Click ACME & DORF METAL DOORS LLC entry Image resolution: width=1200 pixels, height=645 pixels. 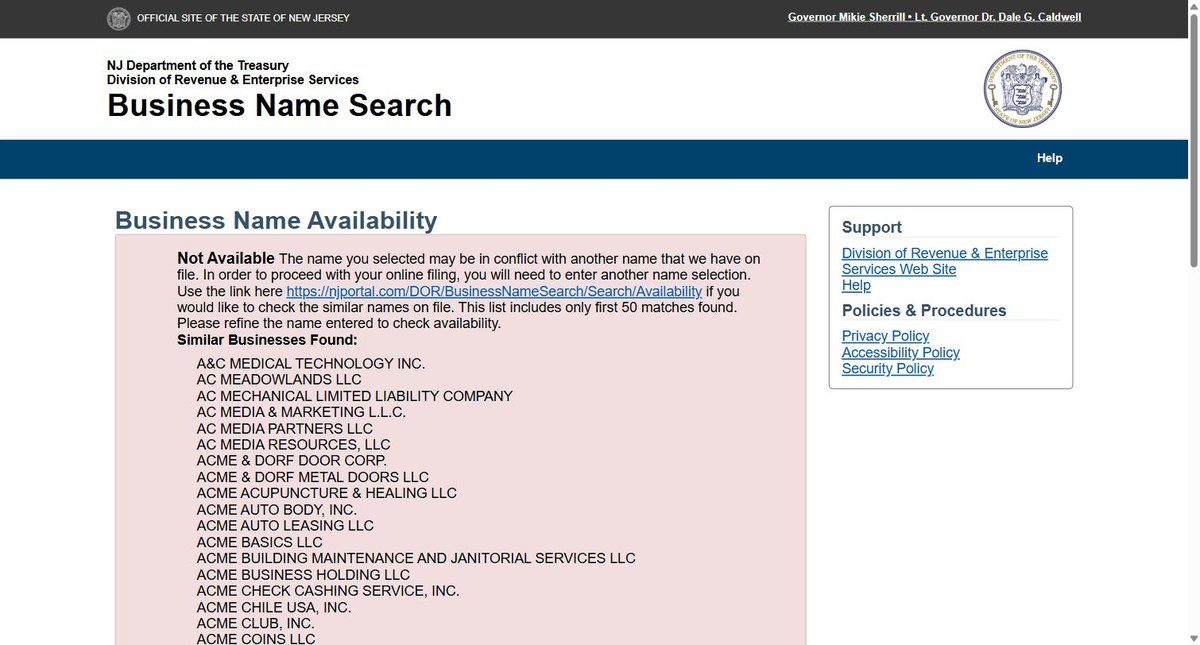(x=313, y=477)
